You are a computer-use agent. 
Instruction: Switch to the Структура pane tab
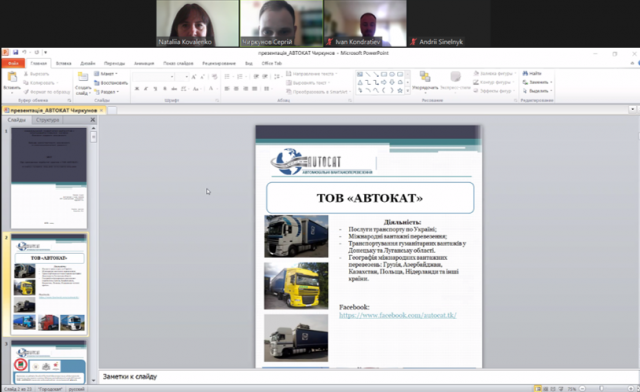[x=48, y=120]
